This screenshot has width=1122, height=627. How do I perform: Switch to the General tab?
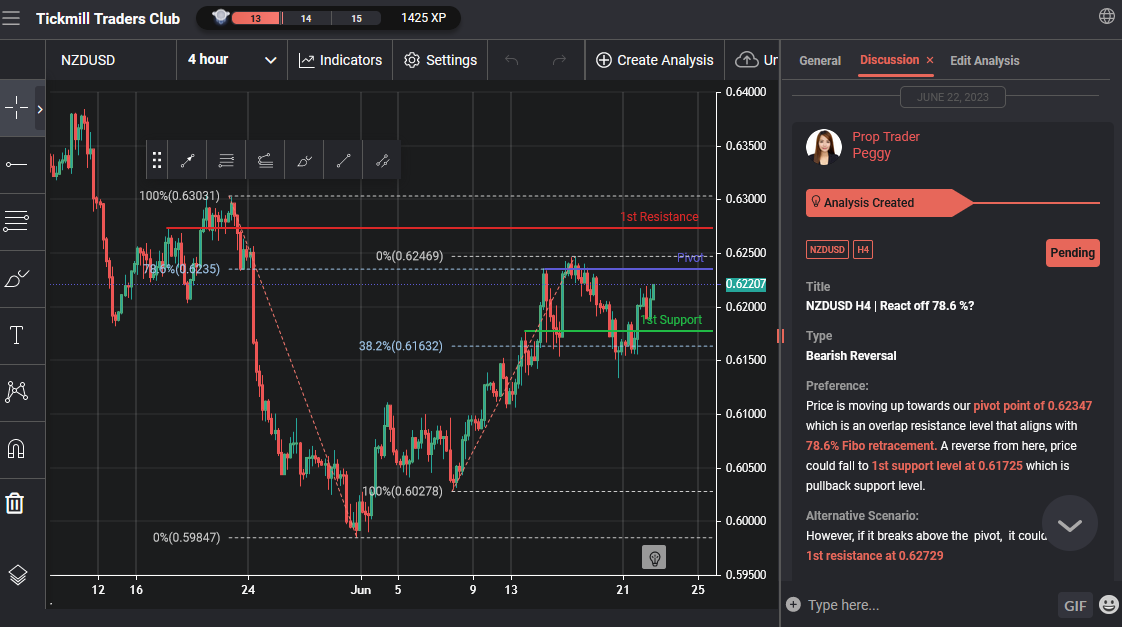(819, 61)
